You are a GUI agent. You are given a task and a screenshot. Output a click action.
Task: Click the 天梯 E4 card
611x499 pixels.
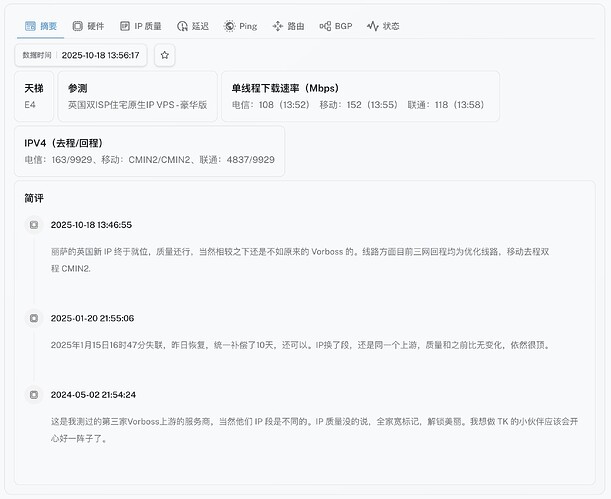pyautogui.click(x=34, y=96)
